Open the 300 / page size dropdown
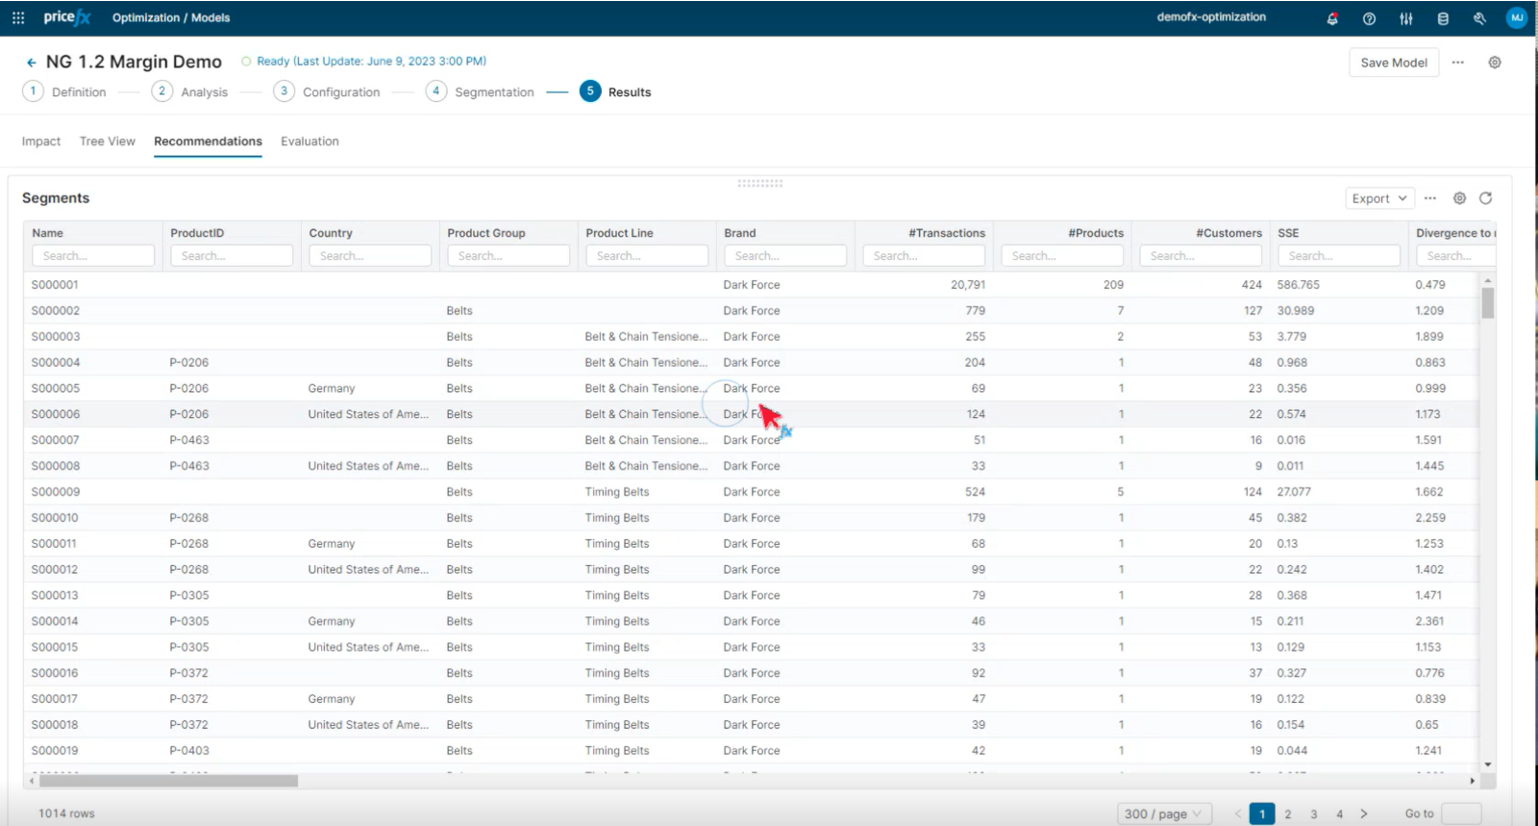The height and width of the screenshot is (826, 1538). tap(1163, 814)
